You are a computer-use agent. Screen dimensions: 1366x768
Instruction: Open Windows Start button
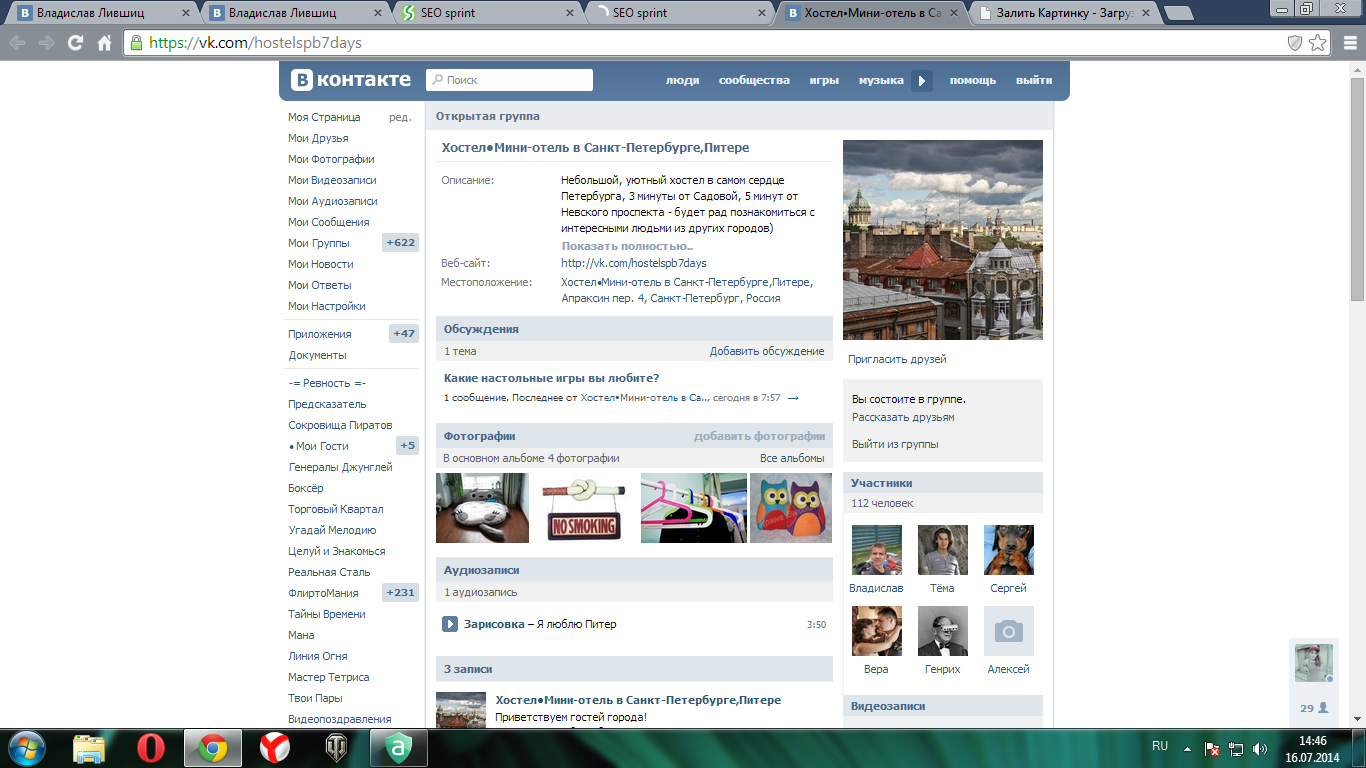coord(26,747)
